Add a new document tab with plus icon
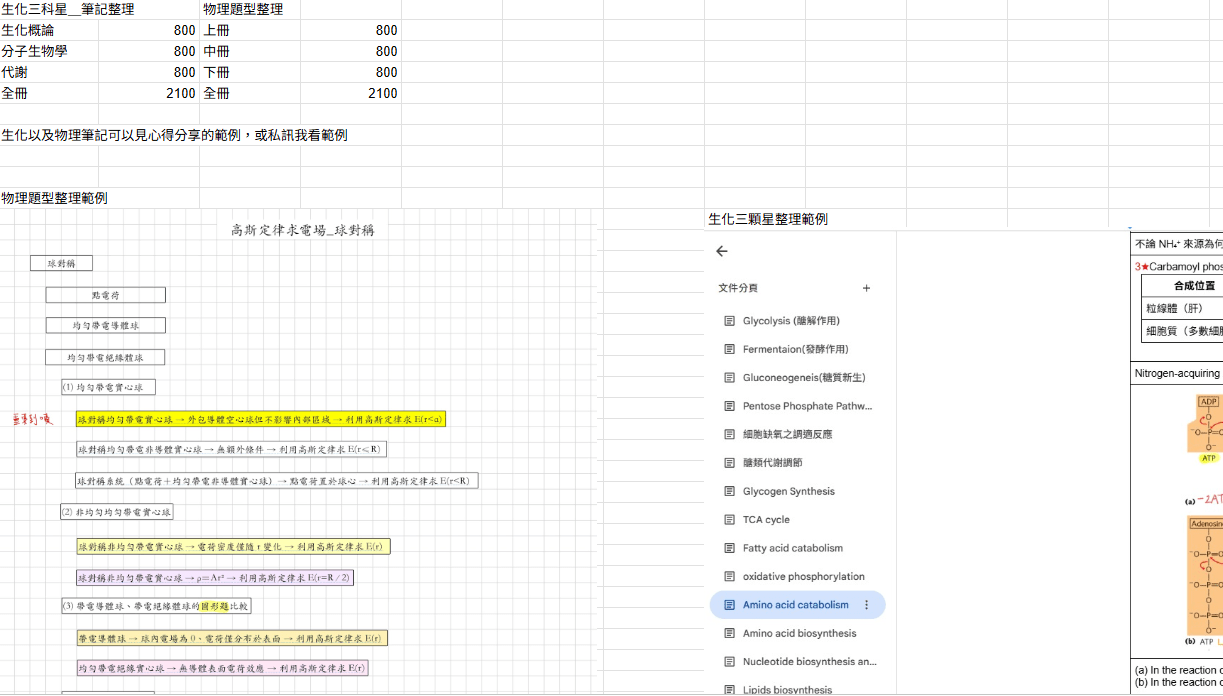Image resolution: width=1223 pixels, height=696 pixels. pos(866,288)
